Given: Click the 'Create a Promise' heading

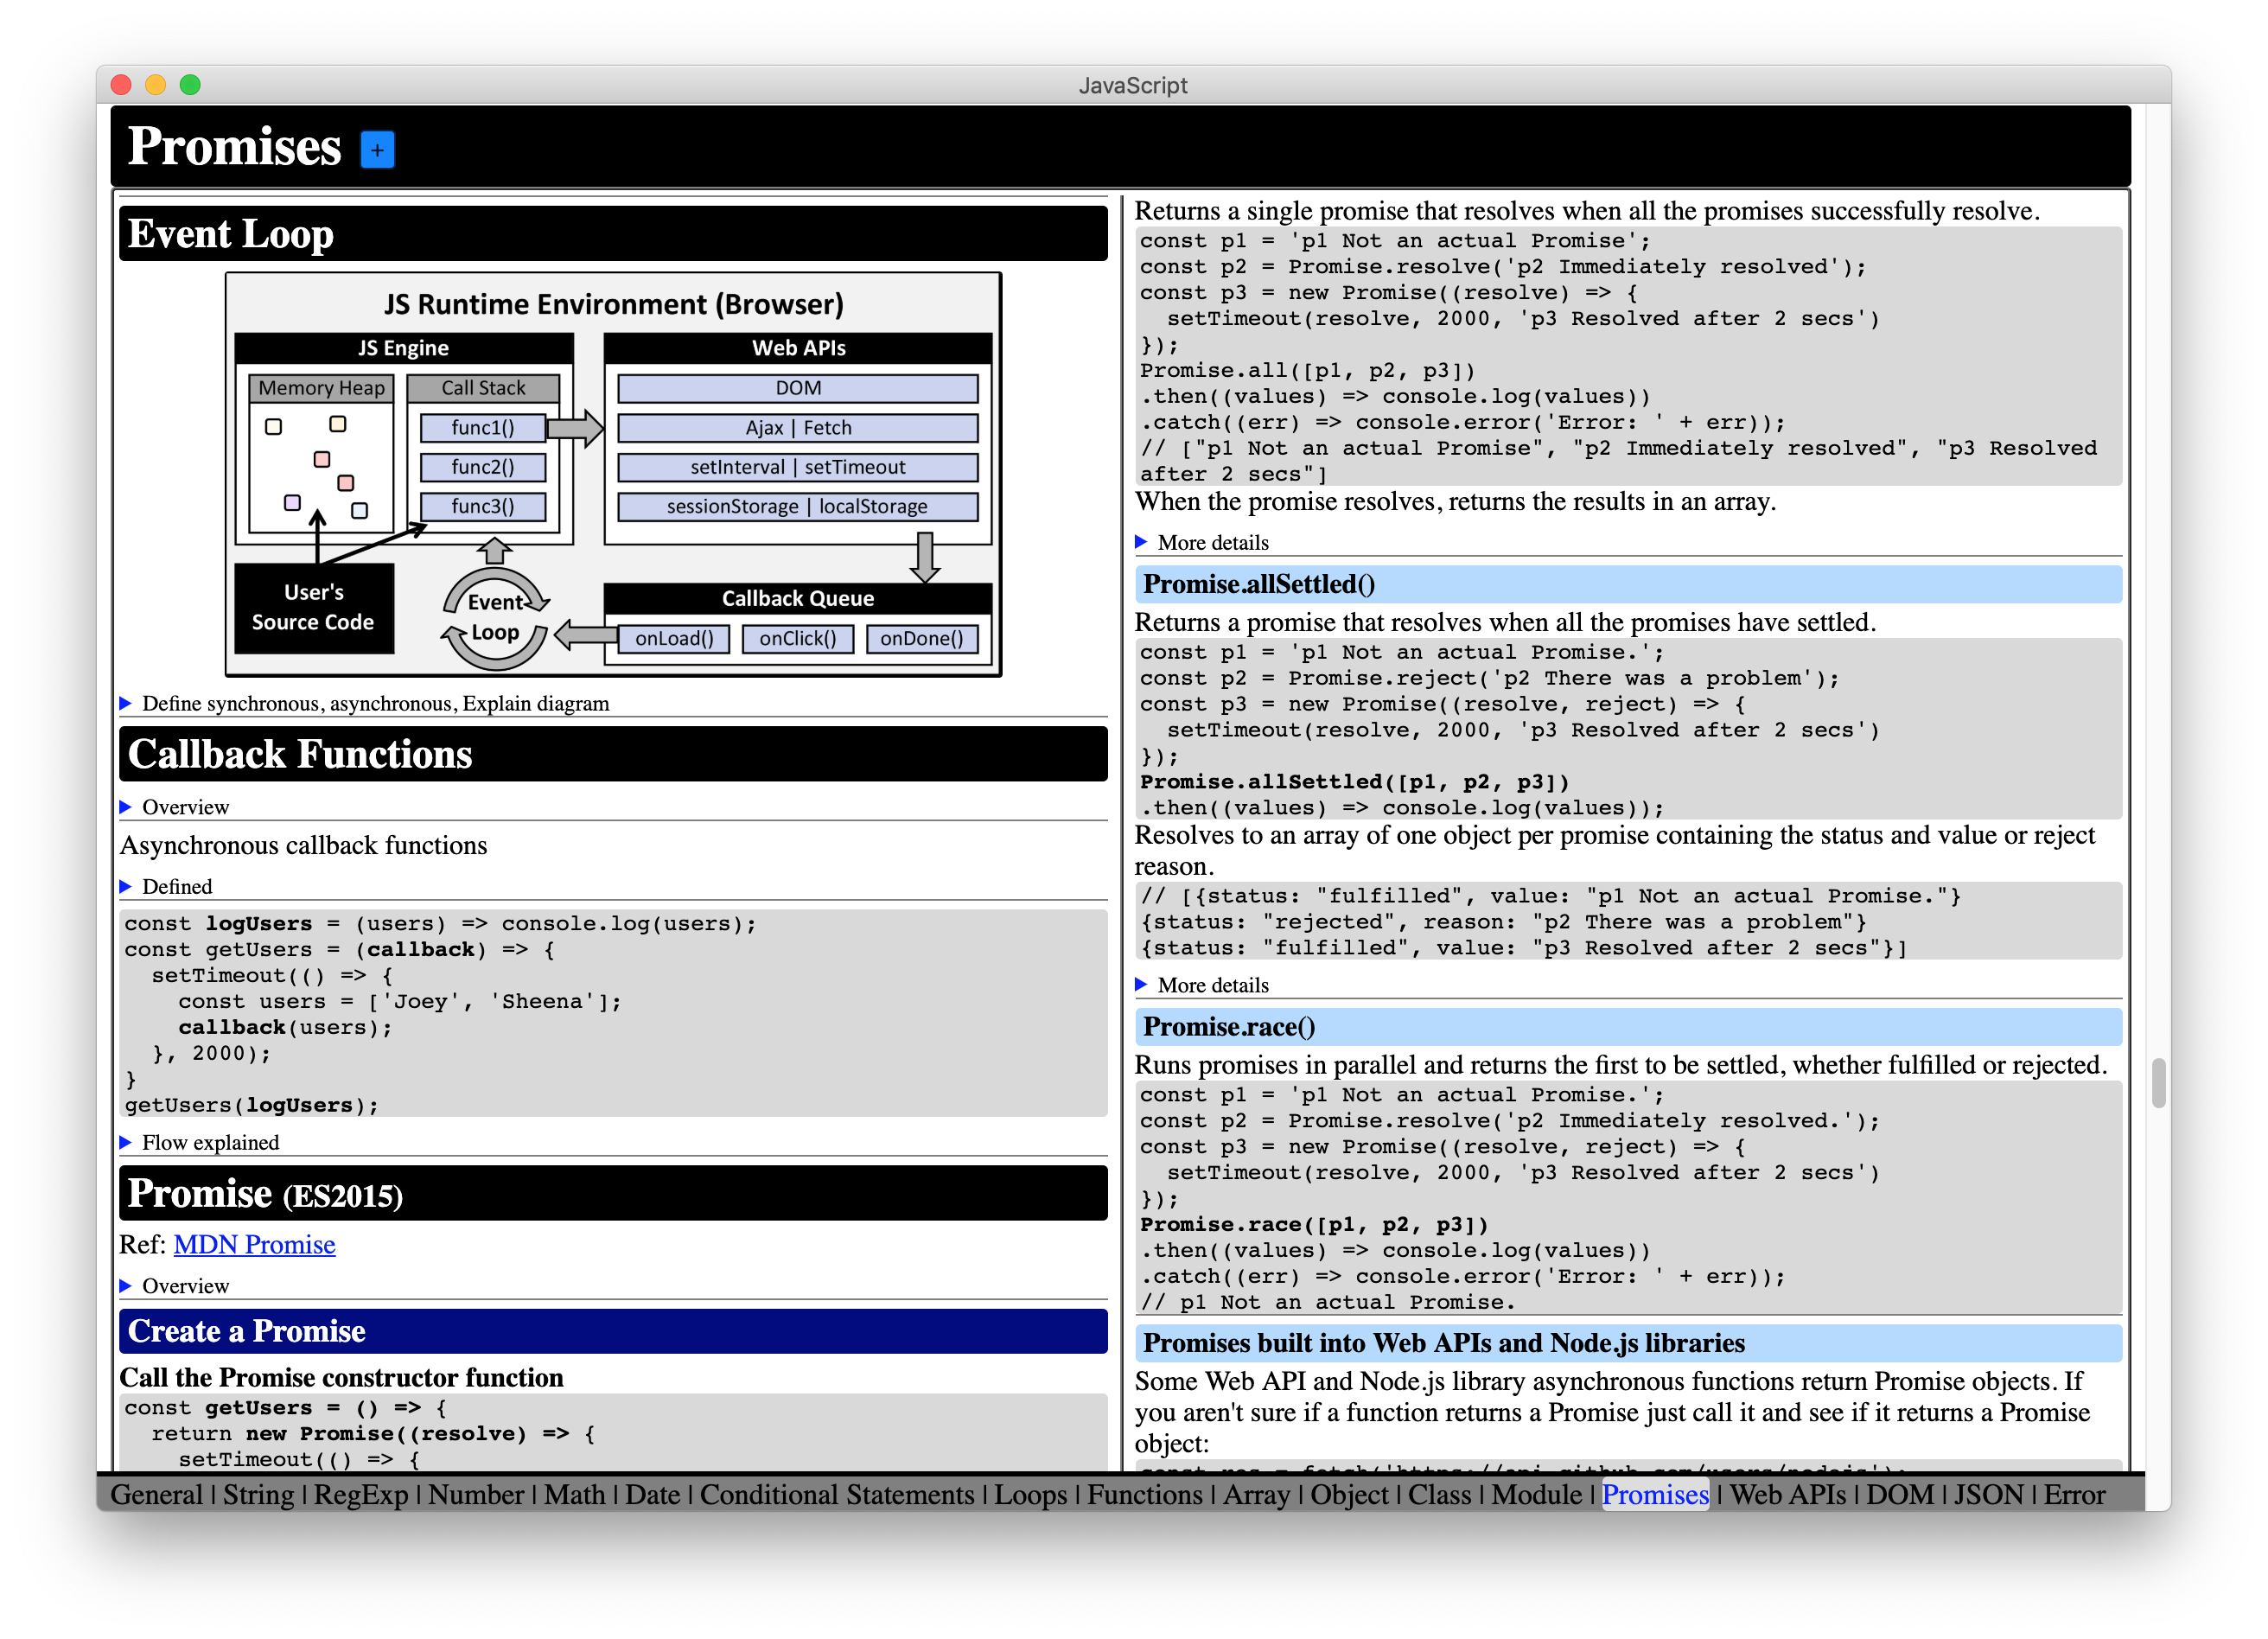Looking at the screenshot, I should [613, 1331].
